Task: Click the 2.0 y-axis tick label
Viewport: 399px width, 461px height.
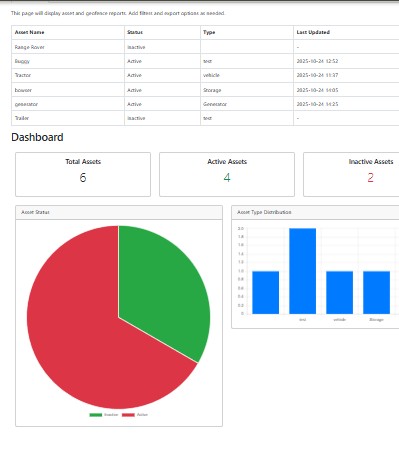Action: pyautogui.click(x=241, y=229)
